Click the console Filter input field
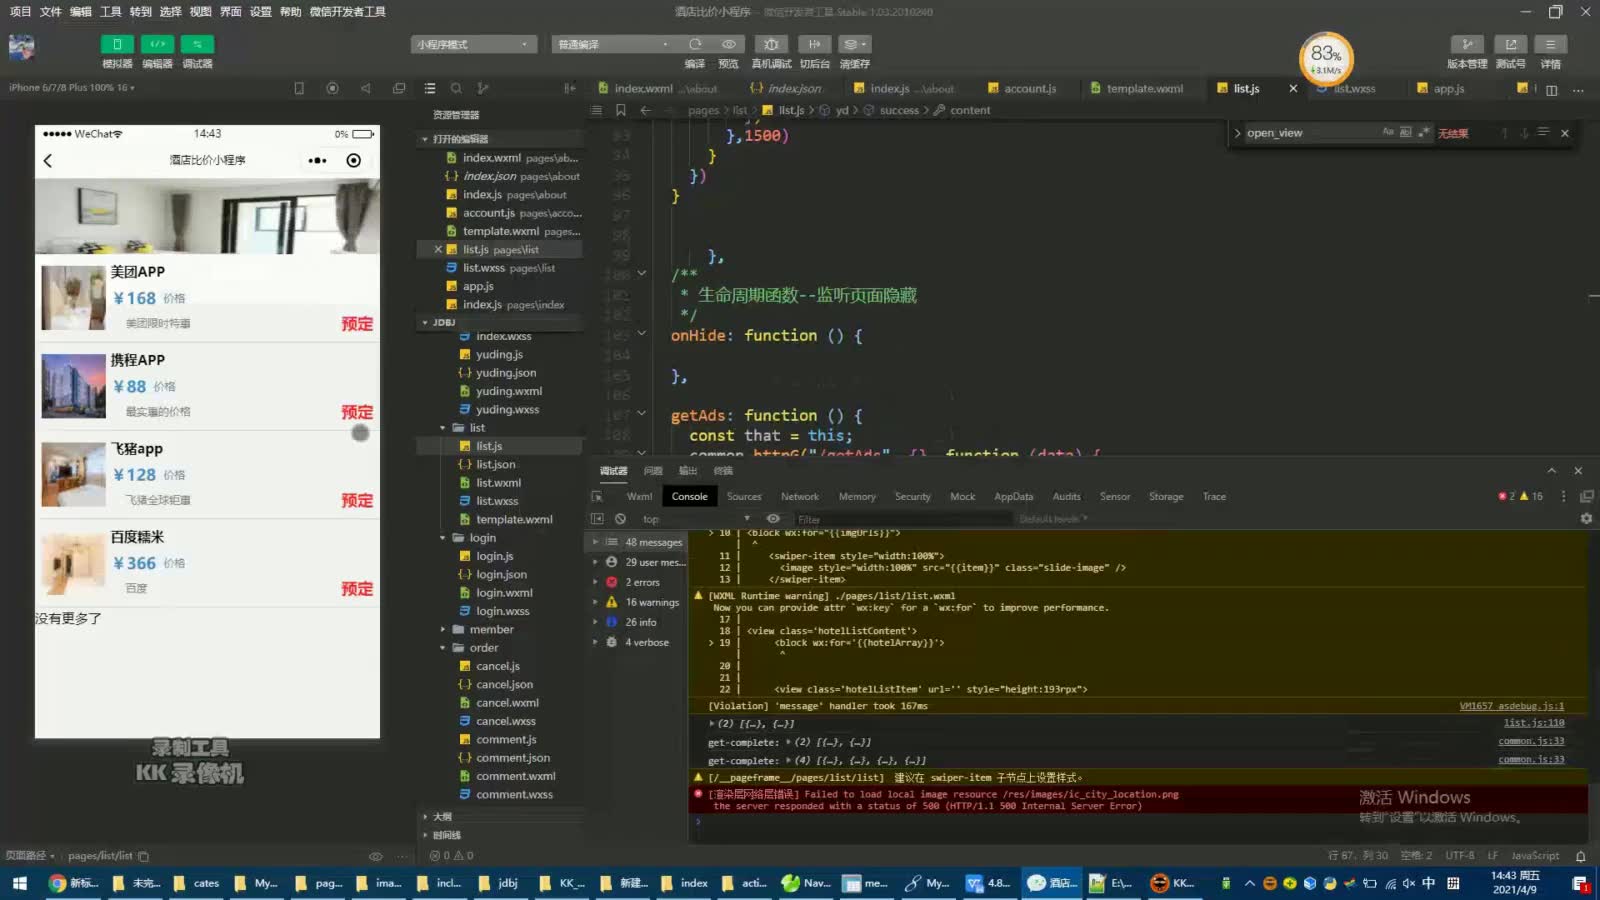The width and height of the screenshot is (1600, 900). 902,519
